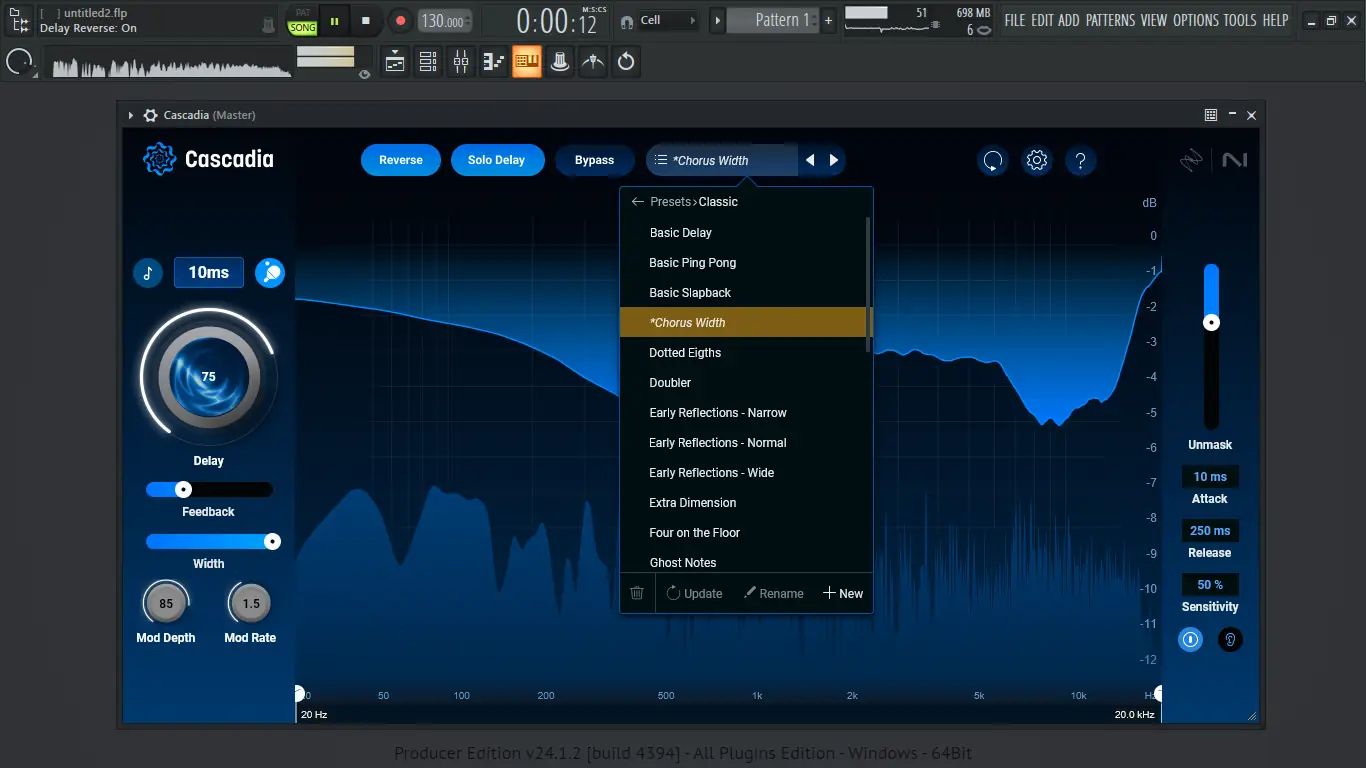Open the HELP menu

coord(1275,20)
